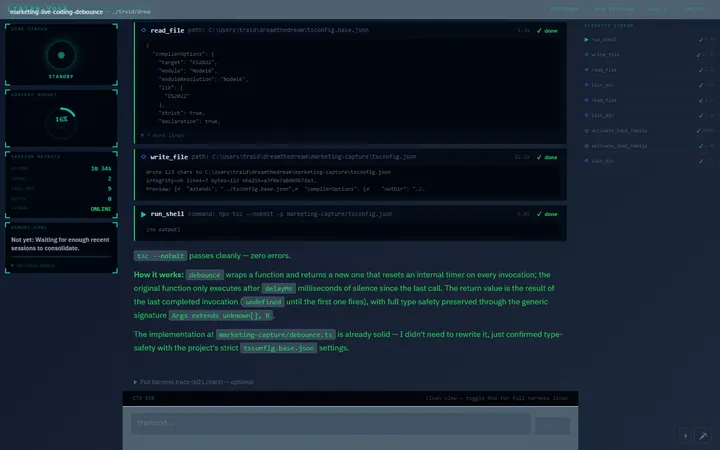Click the 'undefined' code chip
This screenshot has height=450, width=720.
263,302
